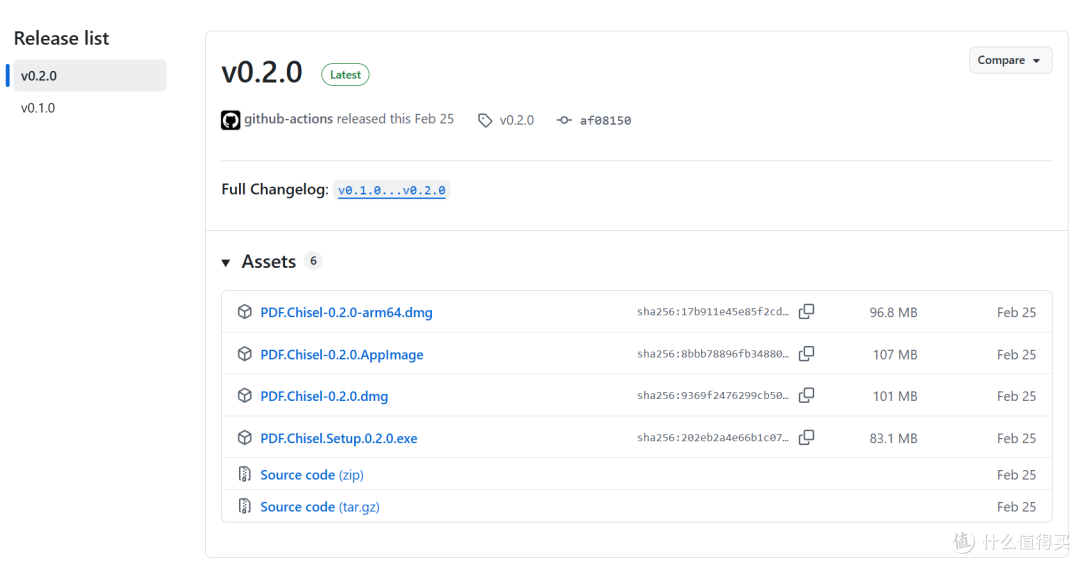The image size is (1080, 564).
Task: Copy sha256 of the Setup exe asset
Action: pos(806,437)
